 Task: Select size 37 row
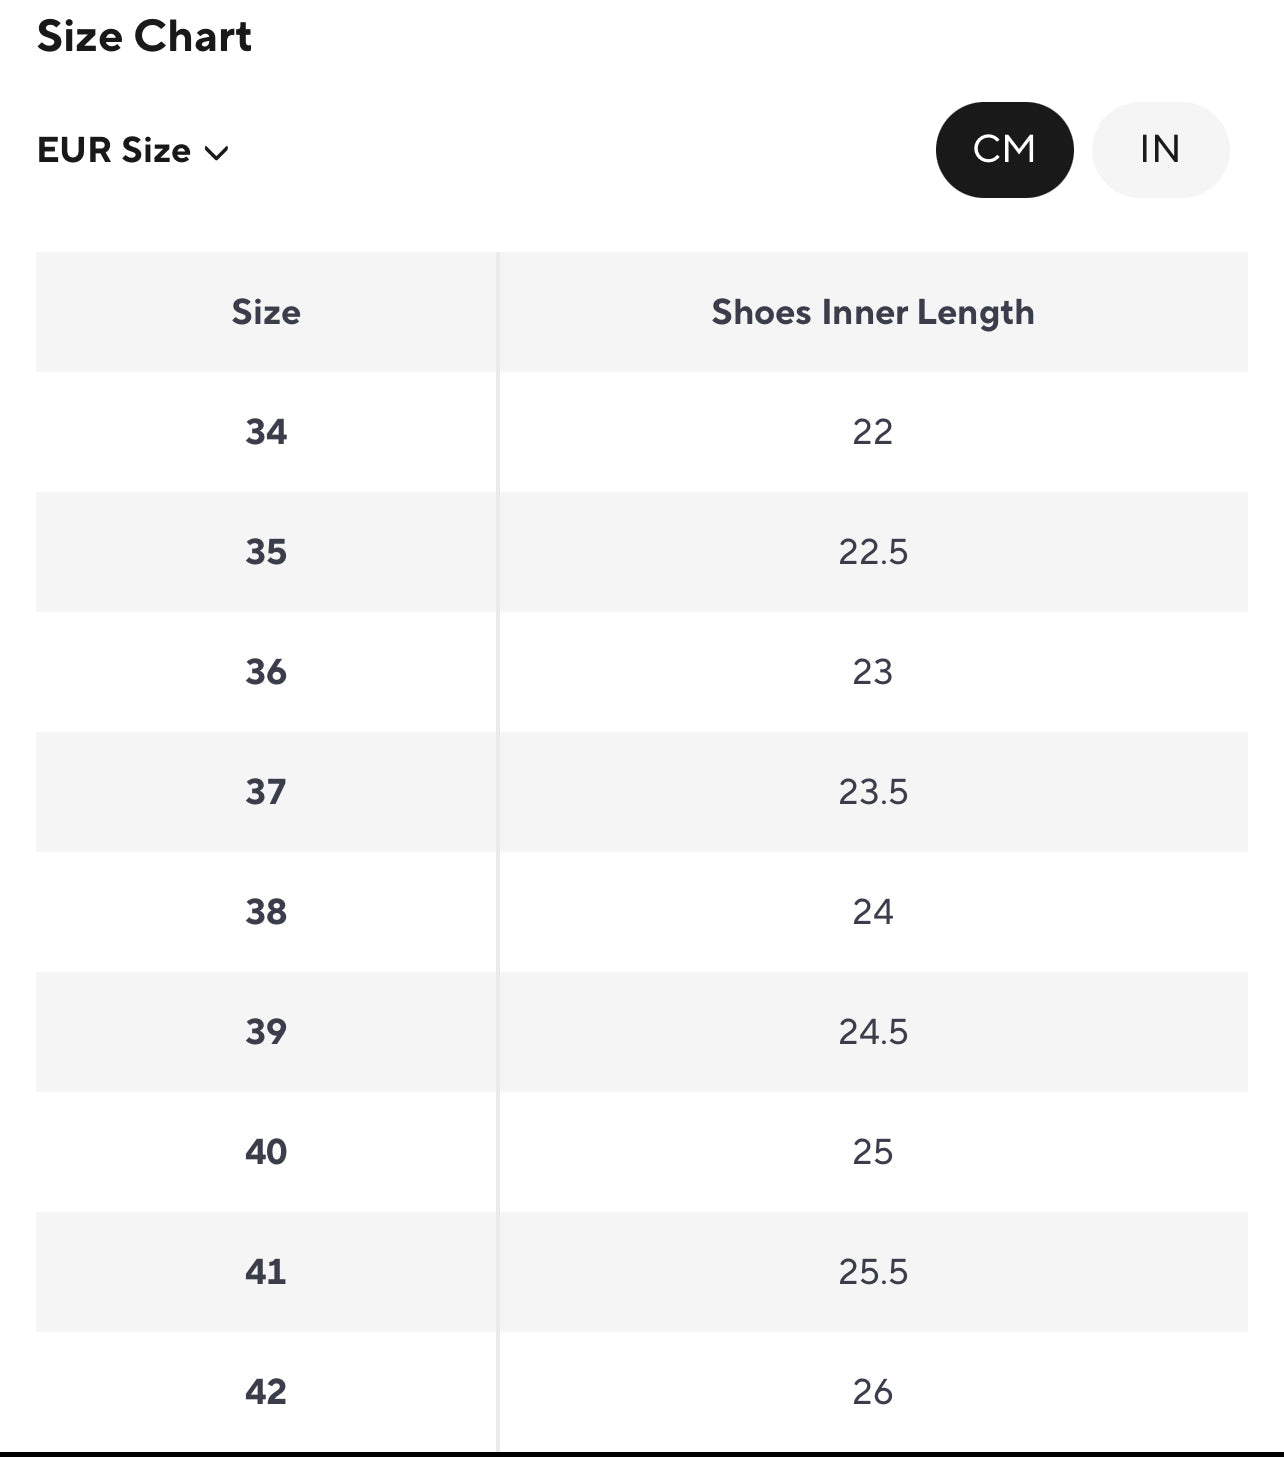pos(266,792)
